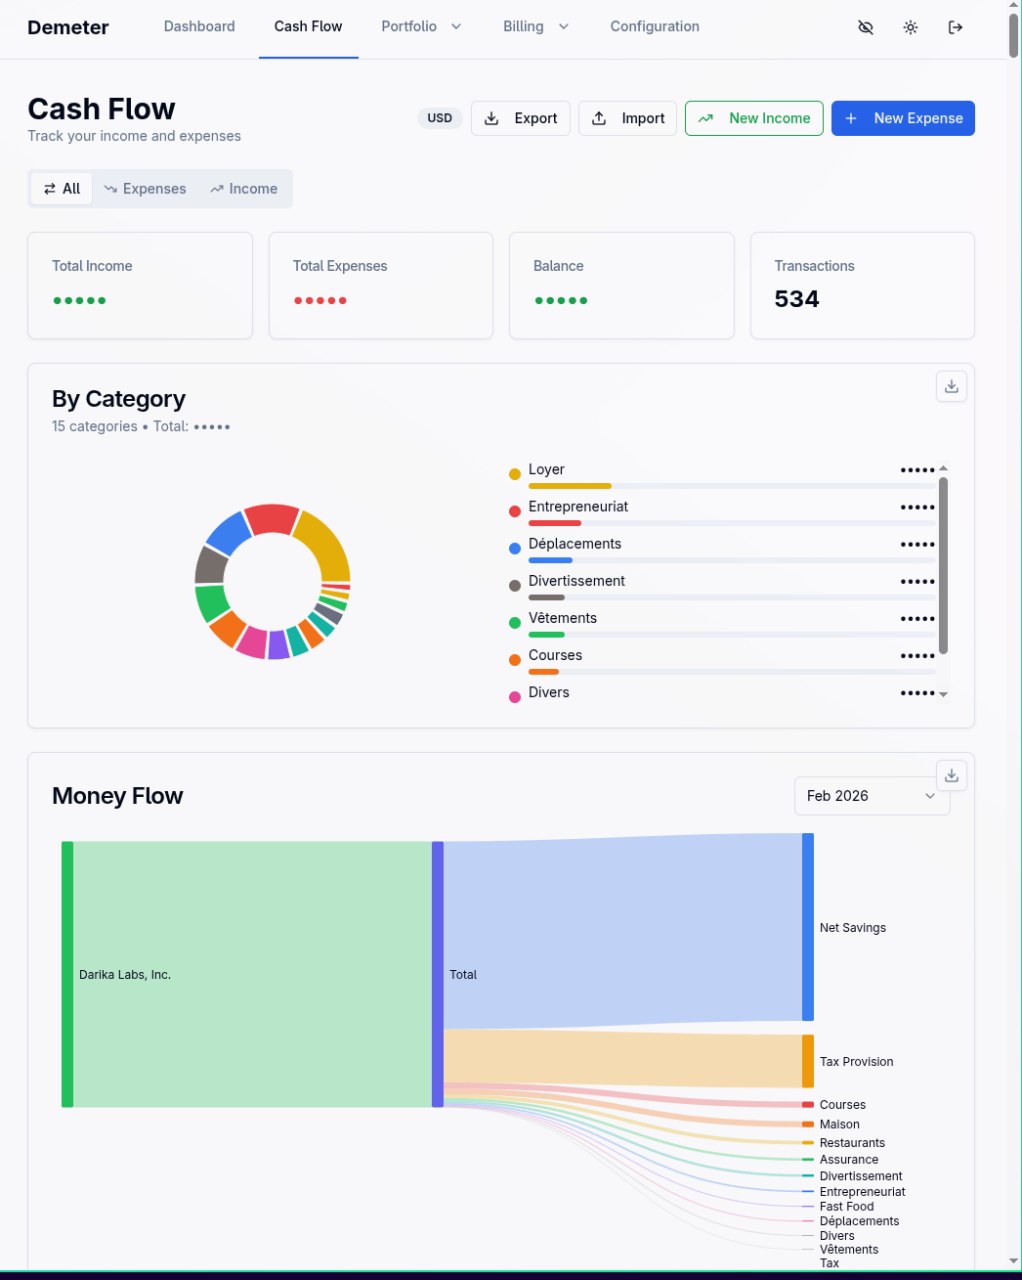
Task: Go to the Dashboard tab
Action: tap(199, 27)
